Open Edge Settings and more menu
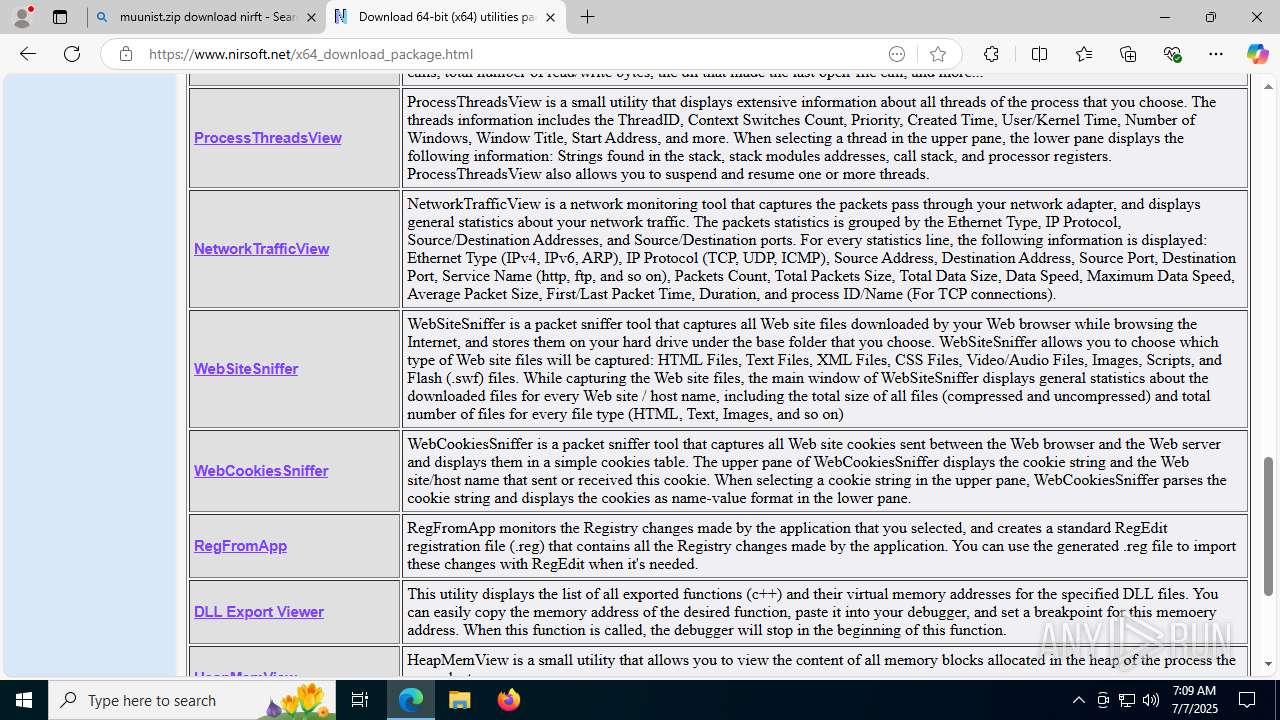Screen dimensions: 1280x720 coord(1216,54)
